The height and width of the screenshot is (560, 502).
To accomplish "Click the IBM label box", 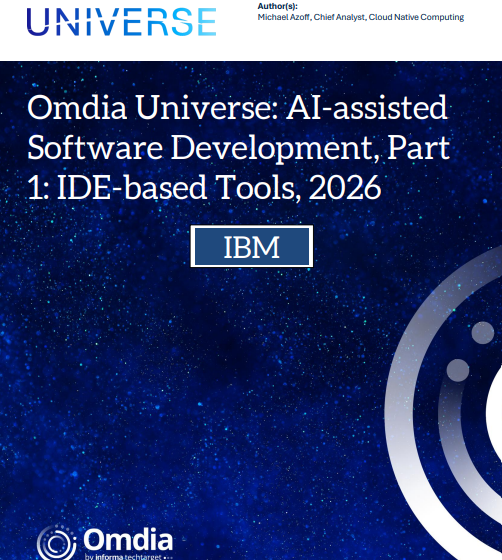I will click(x=252, y=246).
